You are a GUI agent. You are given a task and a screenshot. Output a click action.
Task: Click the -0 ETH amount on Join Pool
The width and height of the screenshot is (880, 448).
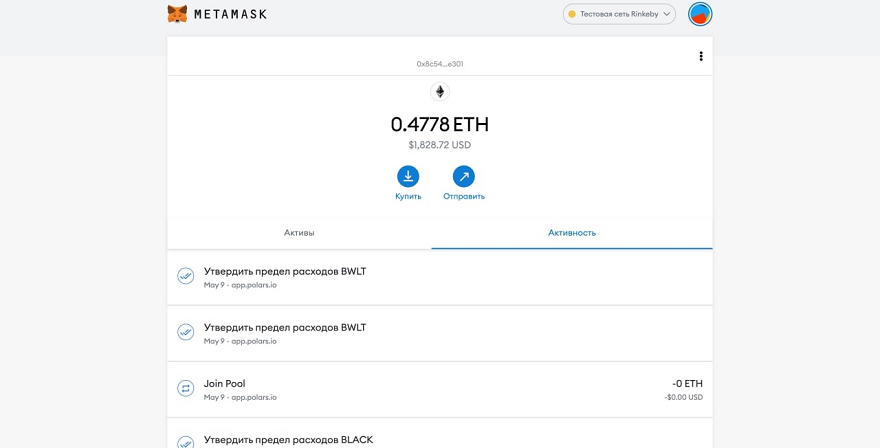click(x=687, y=384)
